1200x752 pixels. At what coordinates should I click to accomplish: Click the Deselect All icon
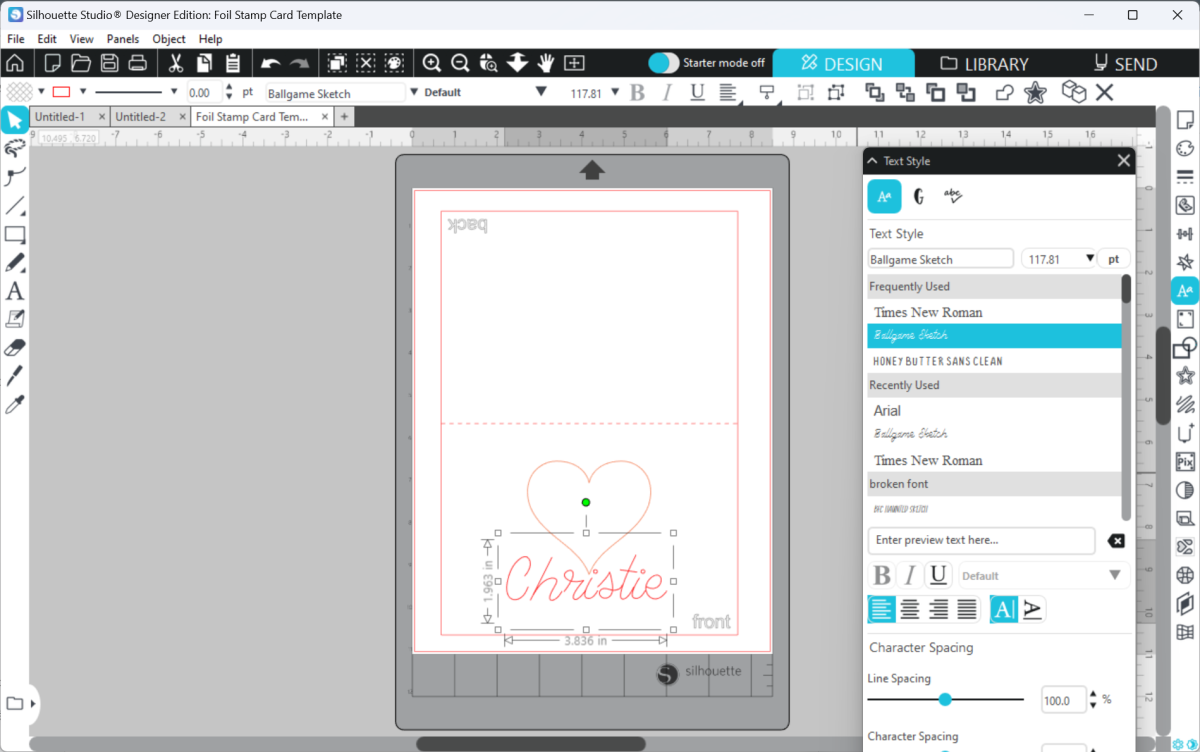[x=366, y=63]
